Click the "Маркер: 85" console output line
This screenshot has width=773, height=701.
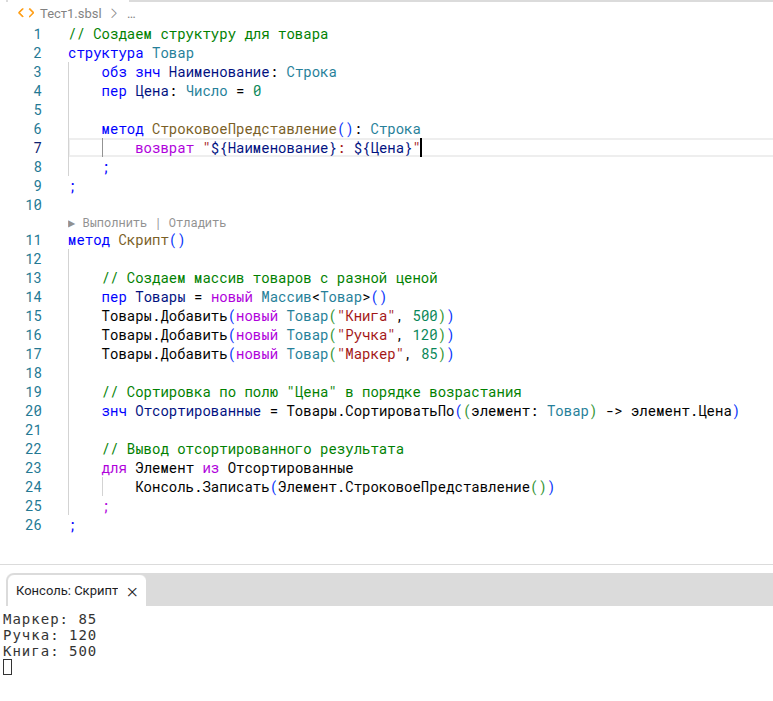coord(50,619)
